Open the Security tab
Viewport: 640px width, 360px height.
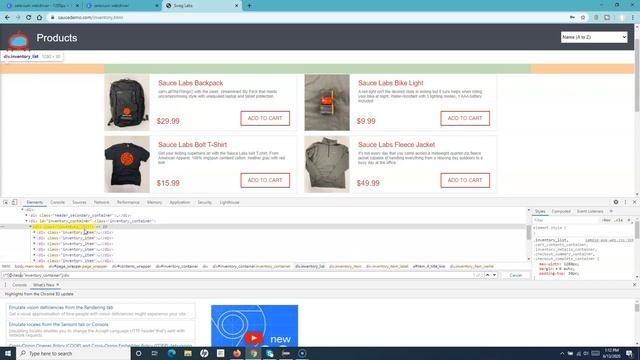204,202
